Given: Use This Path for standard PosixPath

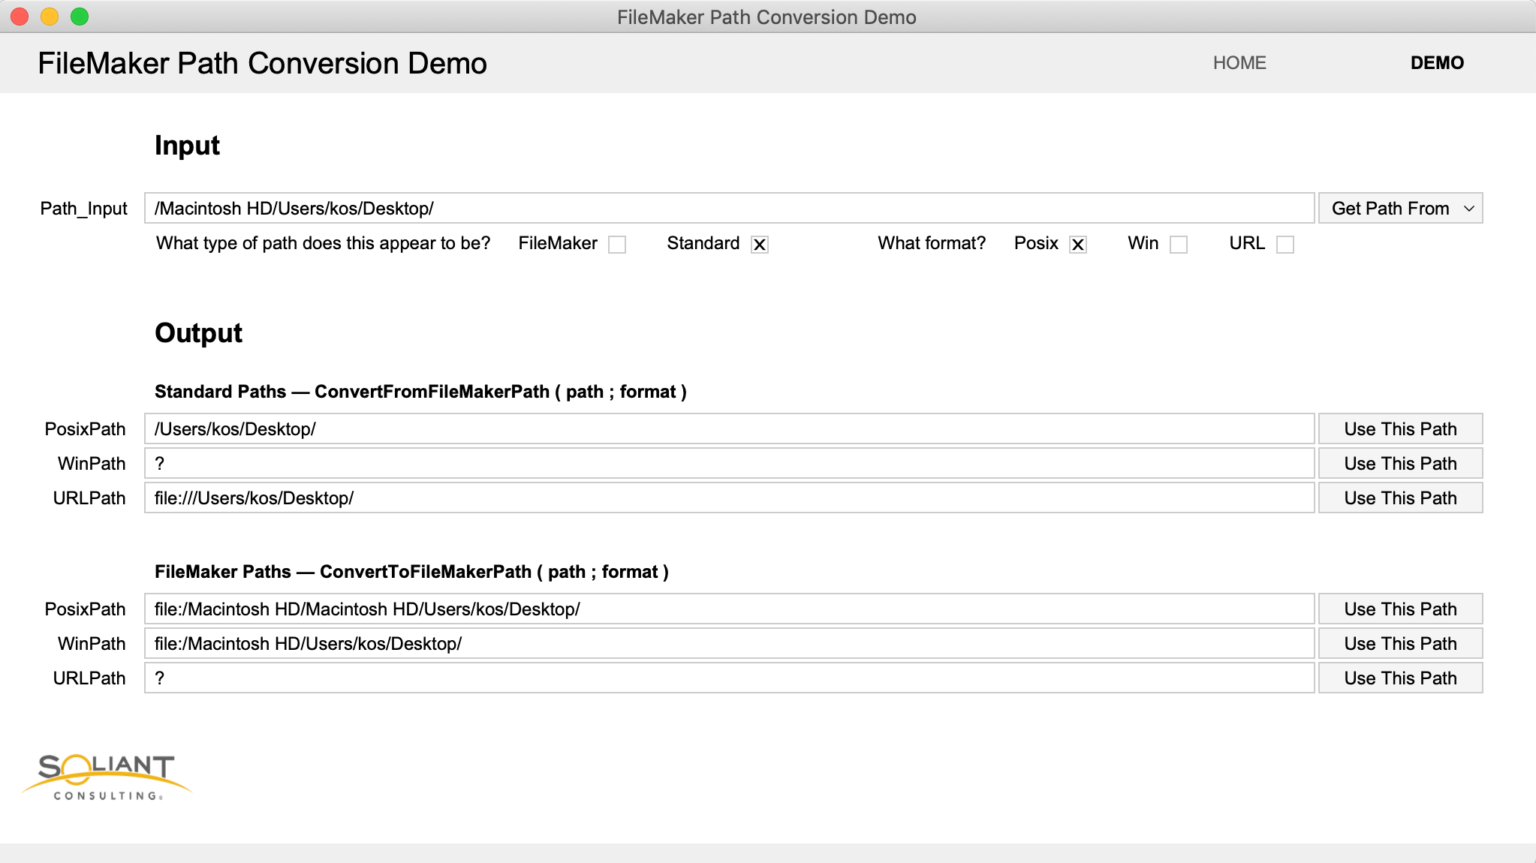Looking at the screenshot, I should pos(1399,428).
